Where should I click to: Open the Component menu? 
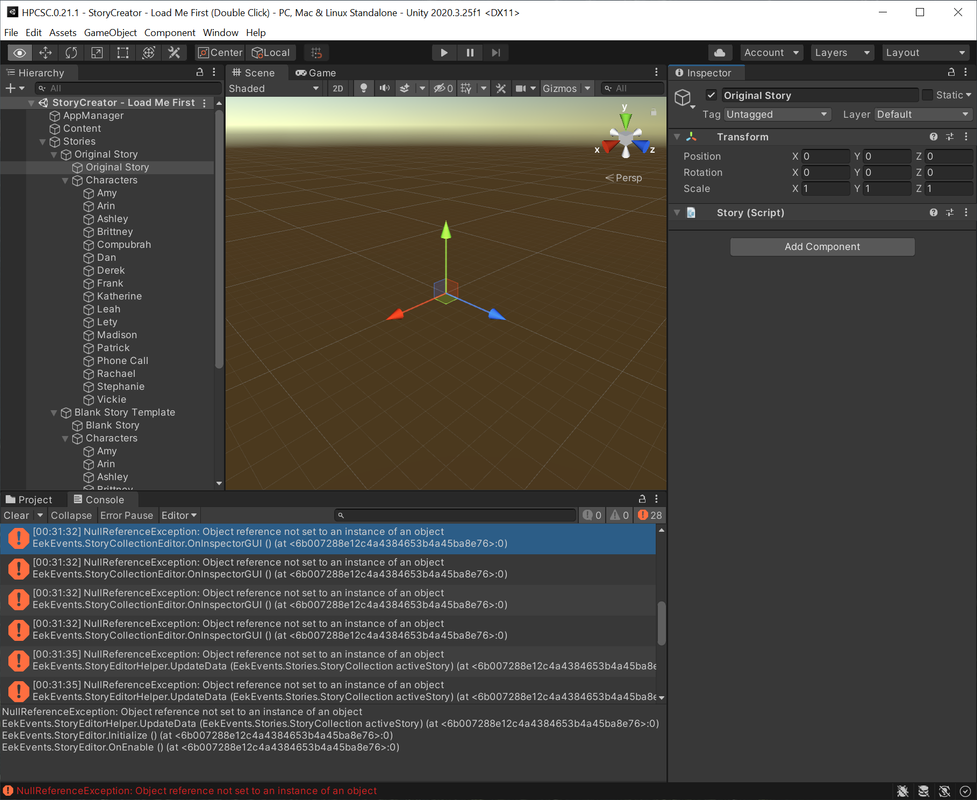click(x=169, y=32)
